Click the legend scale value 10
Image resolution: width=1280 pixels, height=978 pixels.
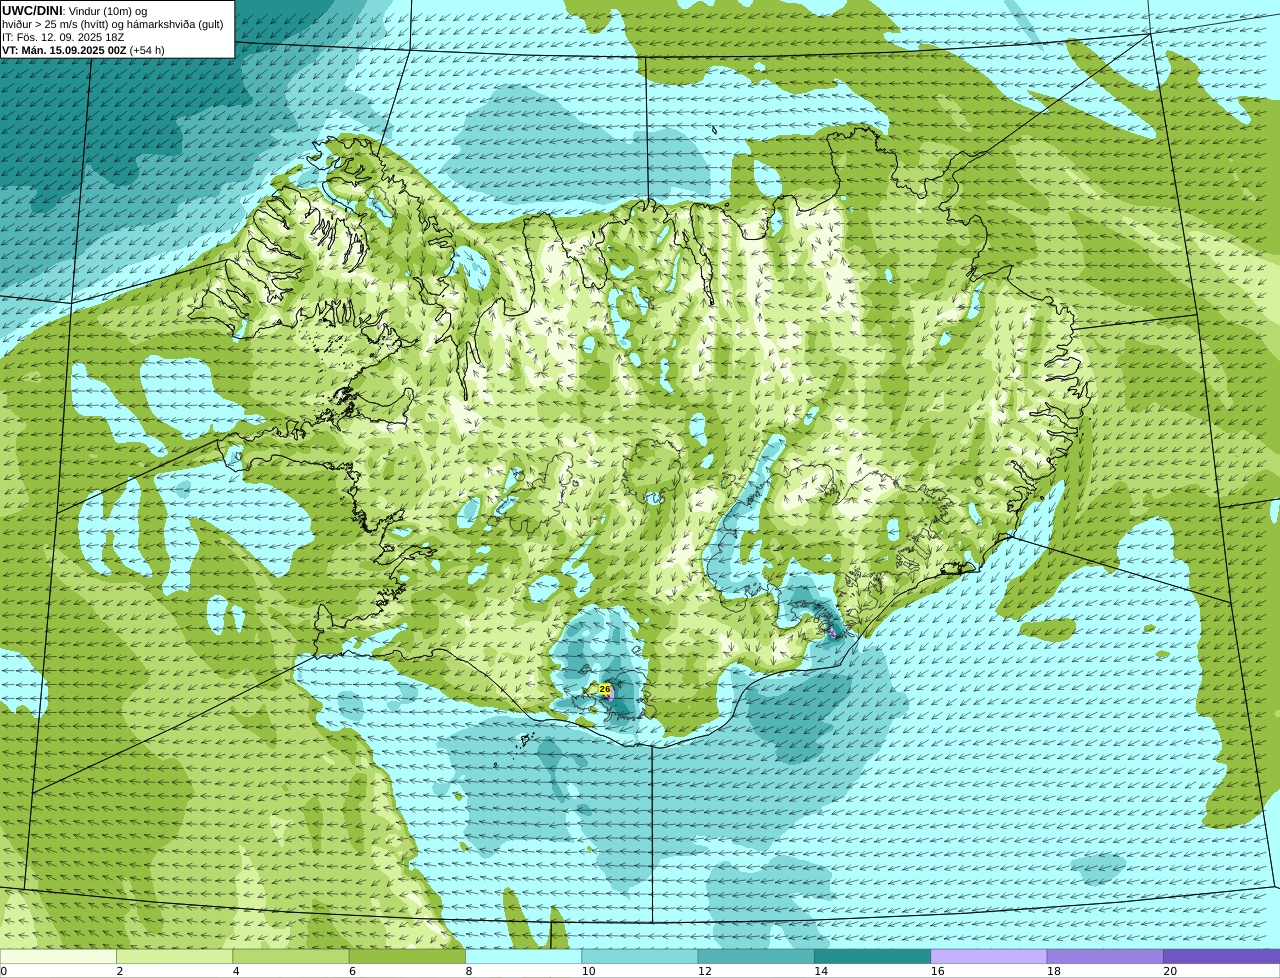coord(588,971)
